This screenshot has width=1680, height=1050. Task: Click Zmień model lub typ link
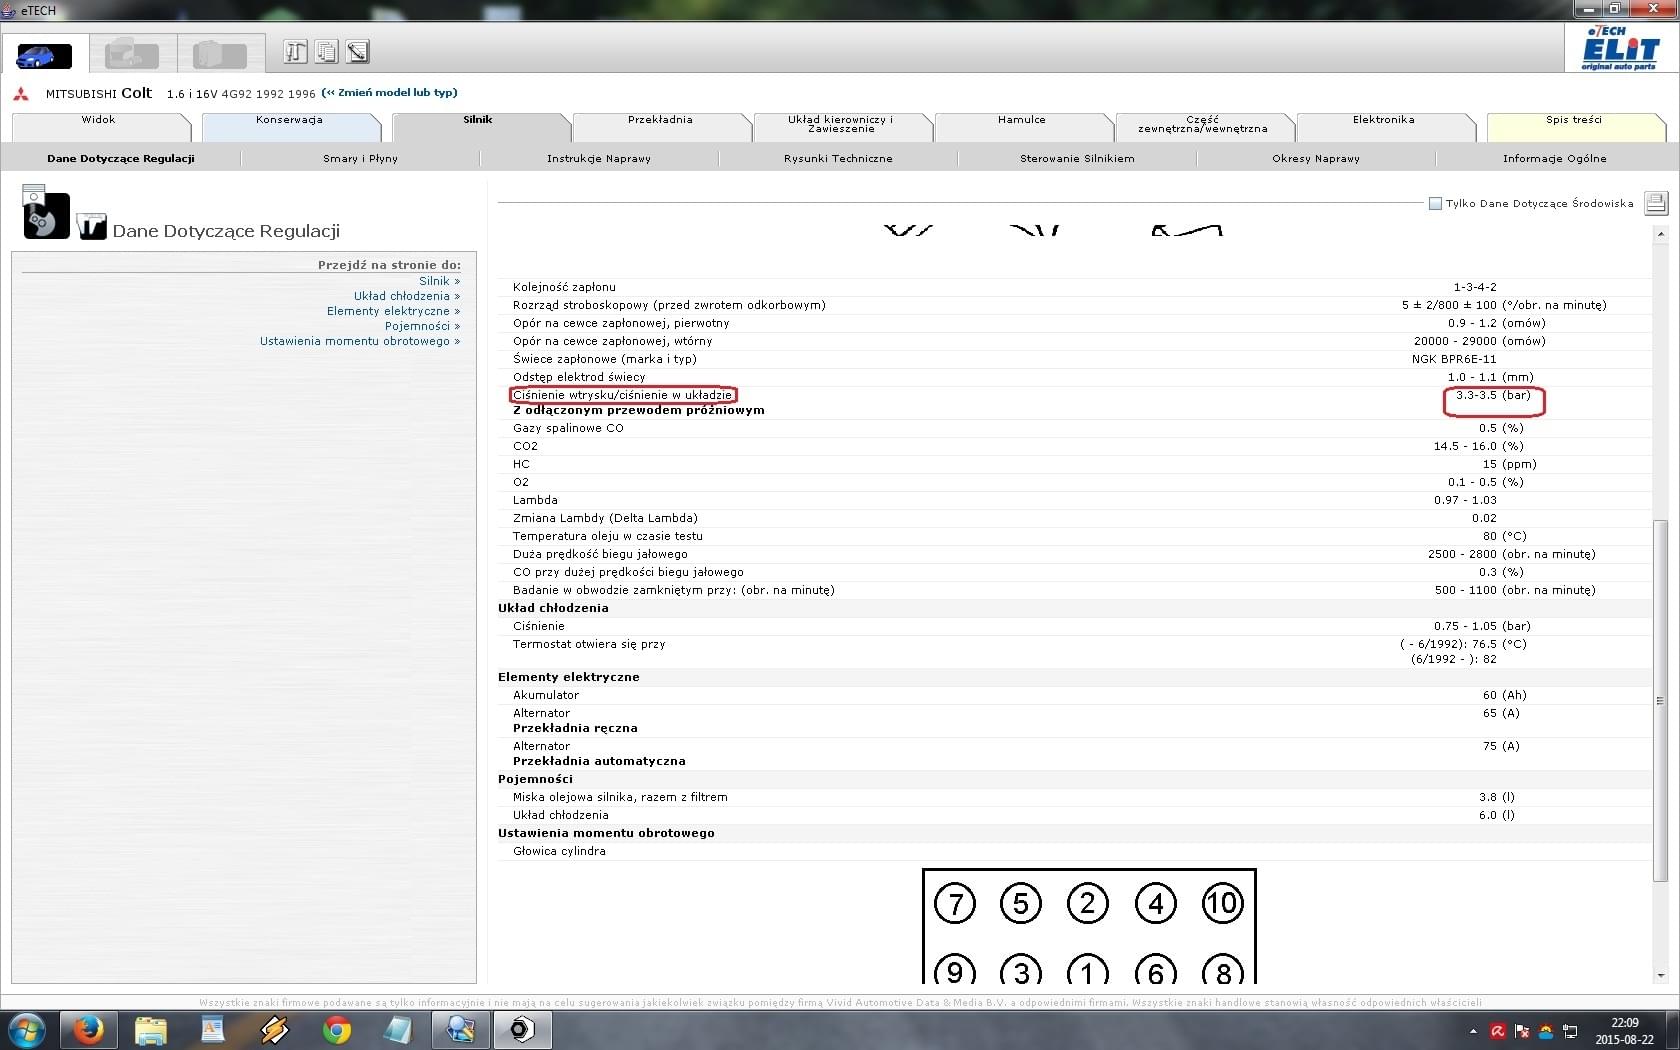391,92
